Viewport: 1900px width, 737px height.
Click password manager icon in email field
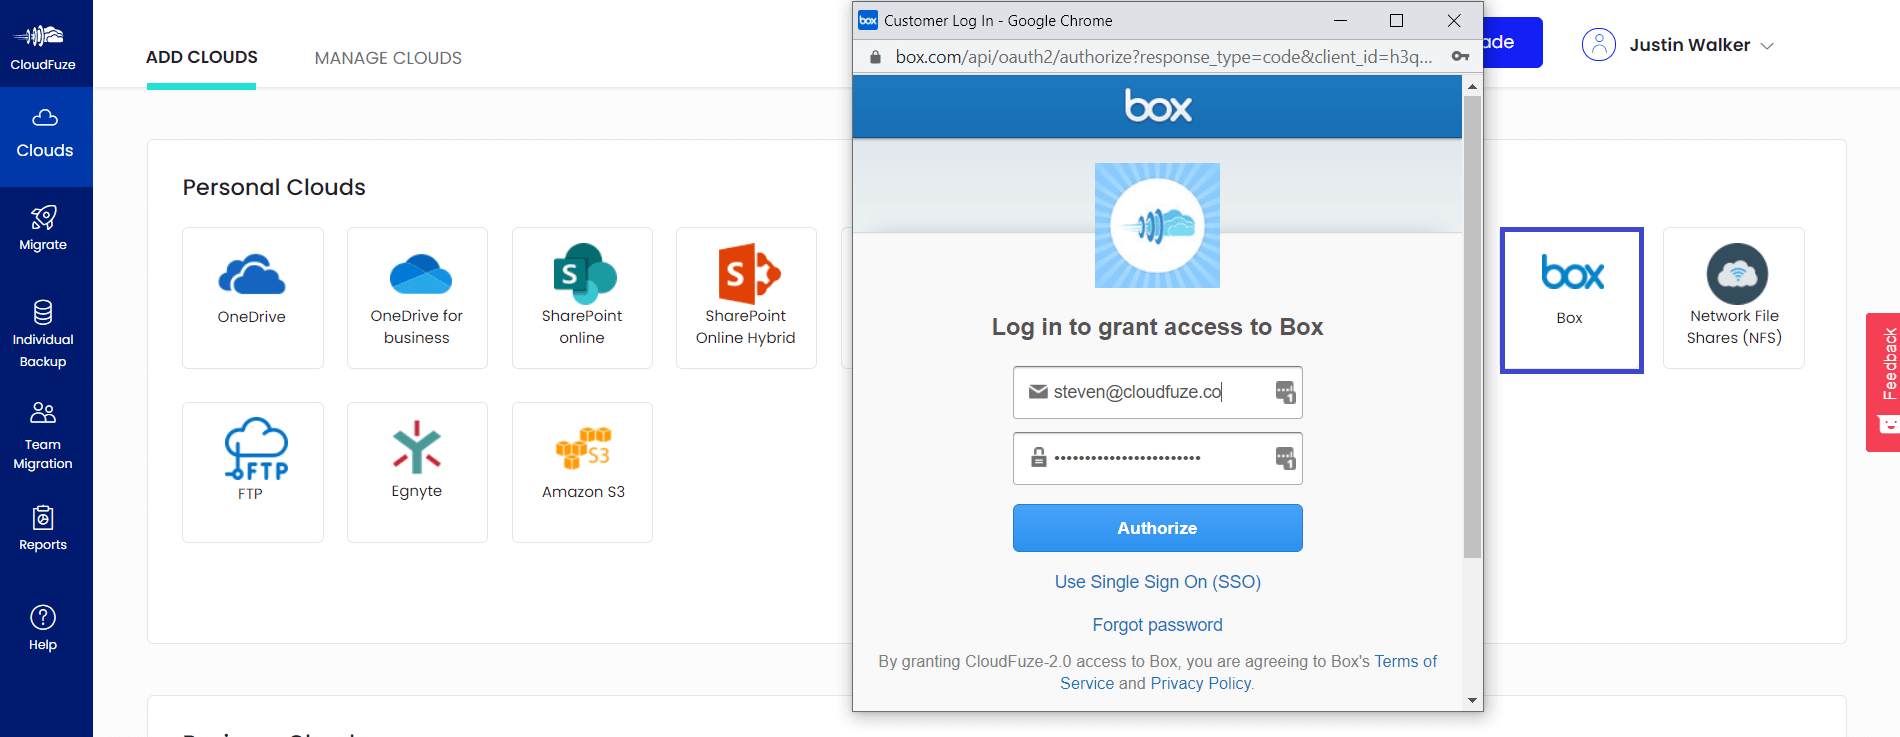[x=1285, y=392]
